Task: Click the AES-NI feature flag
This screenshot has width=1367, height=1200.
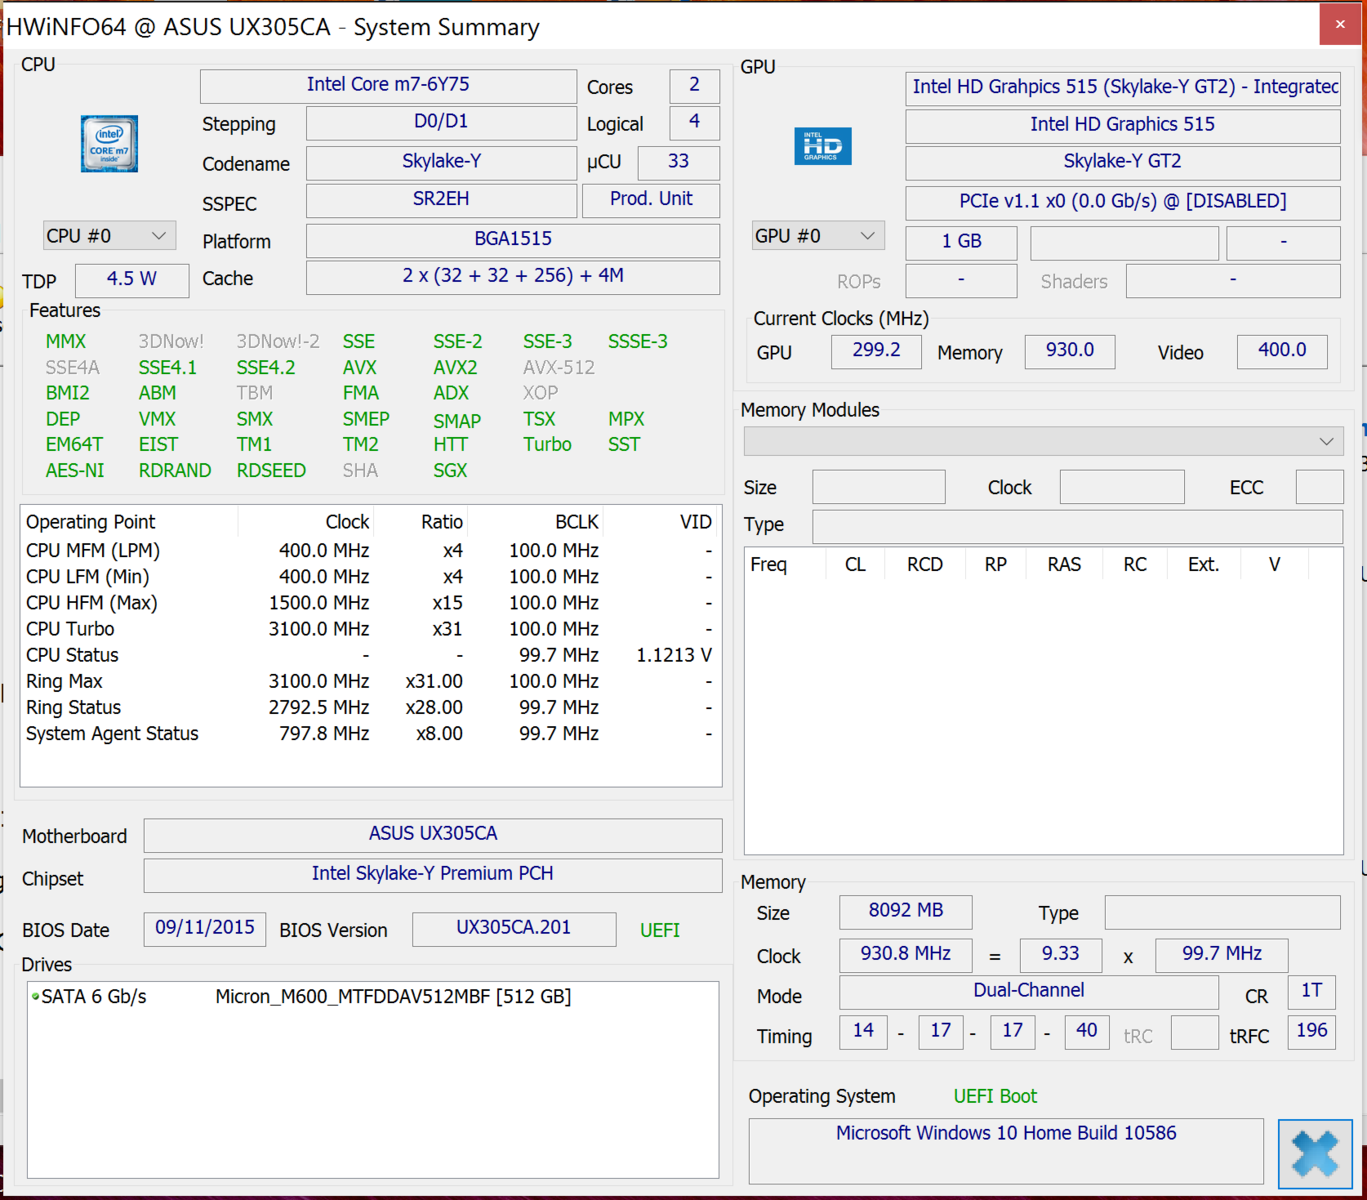Action: (75, 471)
